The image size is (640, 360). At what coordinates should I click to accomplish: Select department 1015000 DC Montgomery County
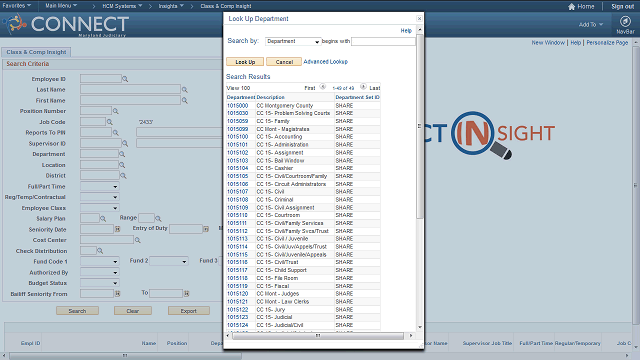point(237,105)
